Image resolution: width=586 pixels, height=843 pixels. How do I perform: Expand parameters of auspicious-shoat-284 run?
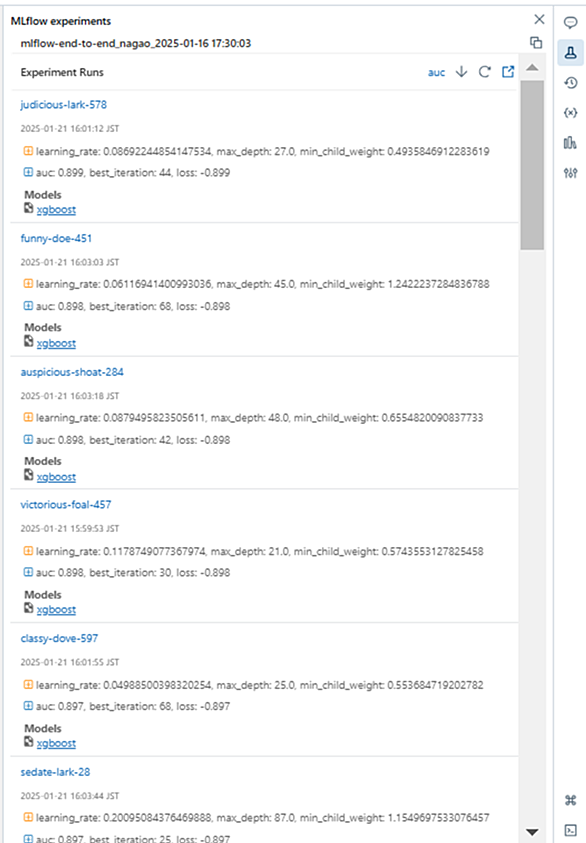point(28,417)
